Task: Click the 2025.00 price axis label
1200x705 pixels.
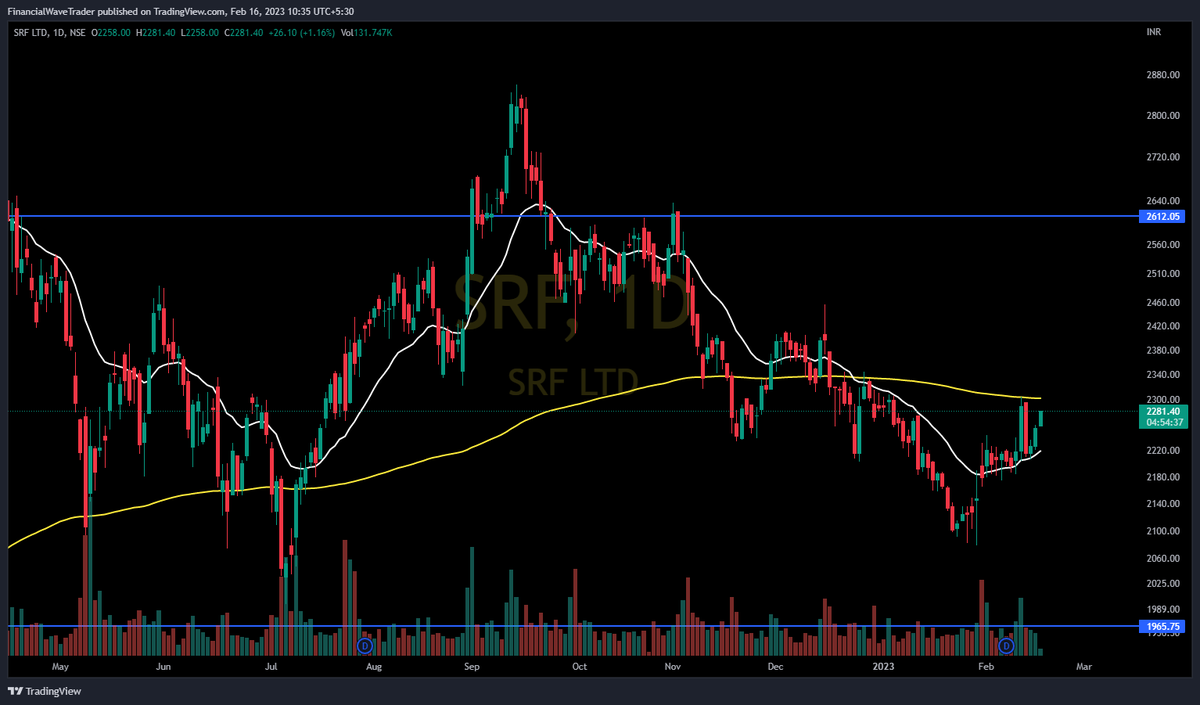Action: pyautogui.click(x=1164, y=583)
